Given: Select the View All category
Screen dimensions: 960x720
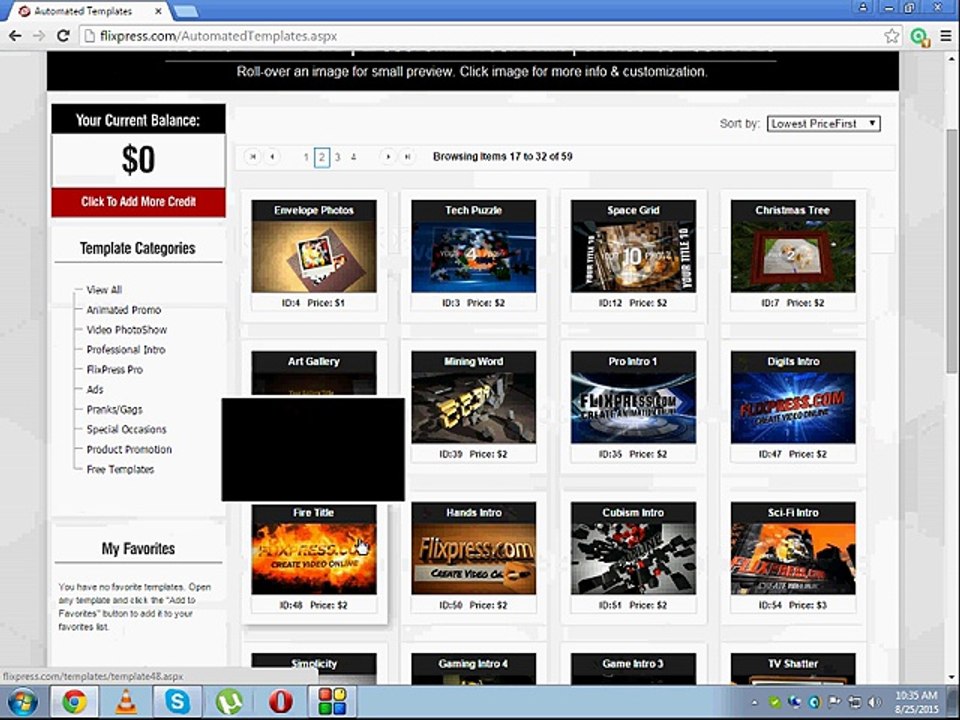Looking at the screenshot, I should click(104, 290).
